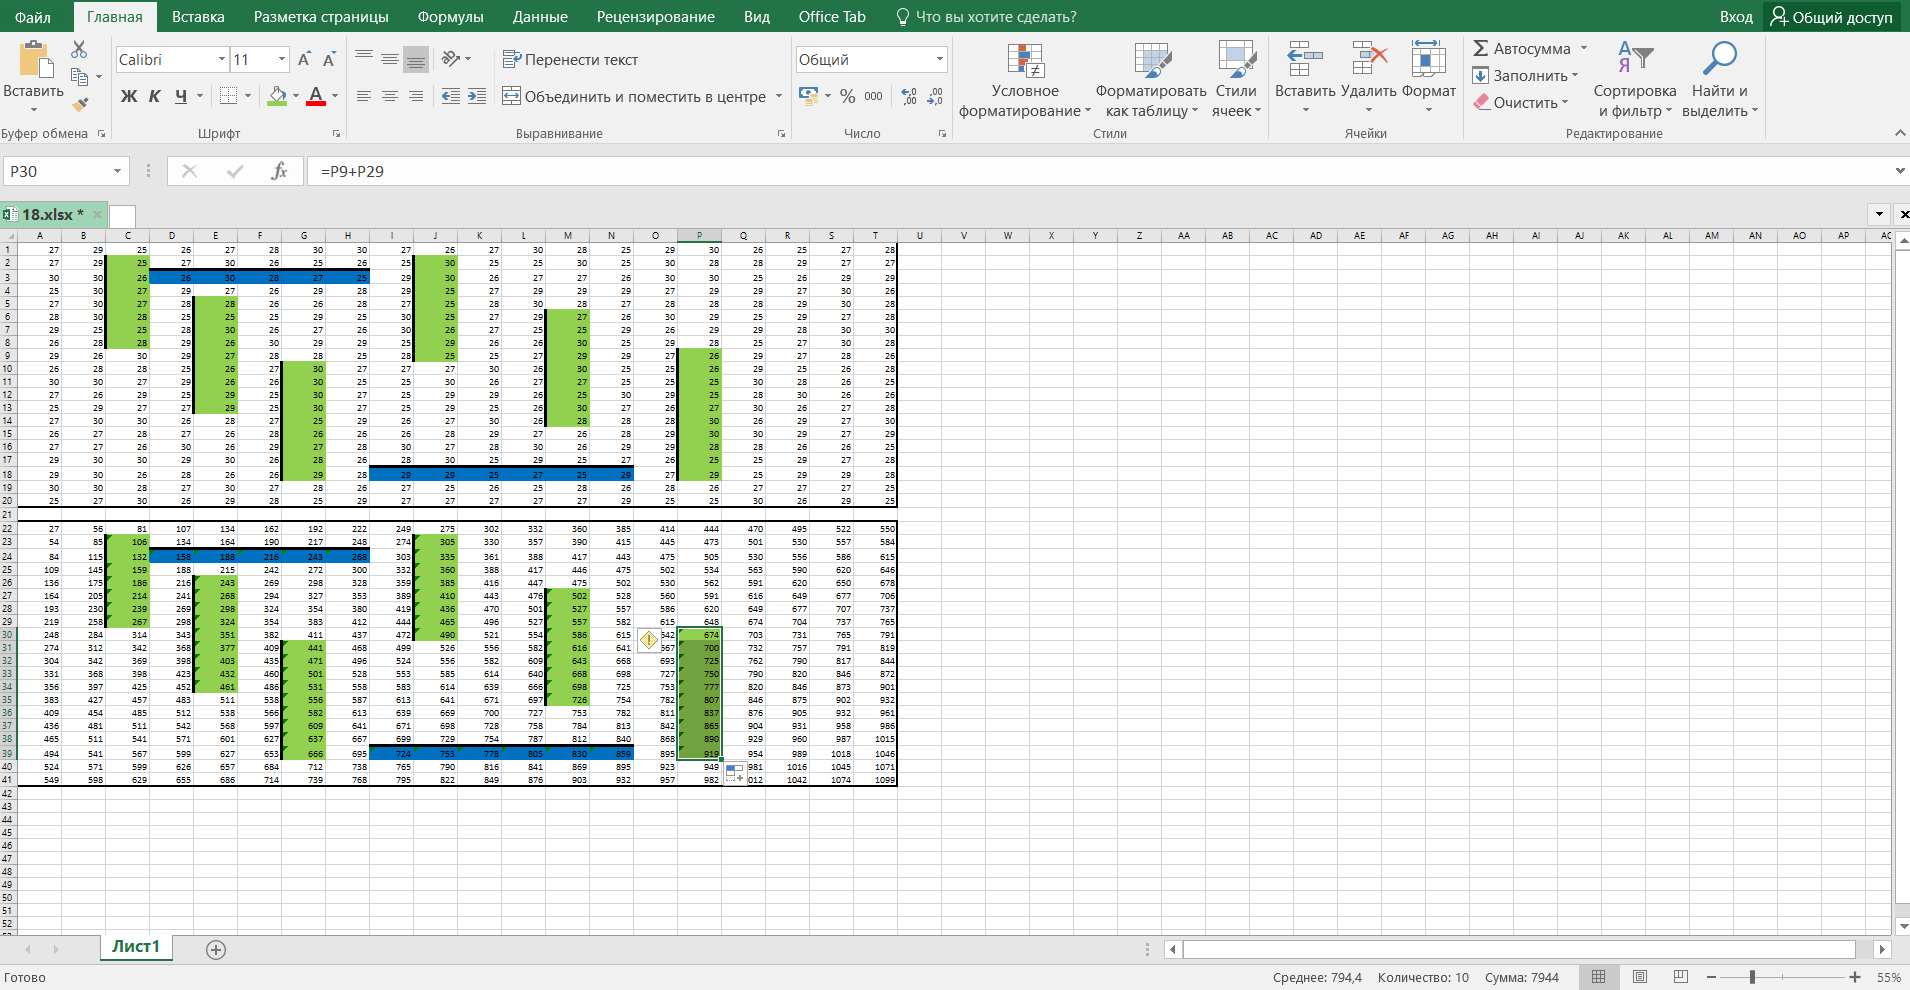Increase font size with larger A icon
This screenshot has height=990, width=1910.
coord(304,60)
